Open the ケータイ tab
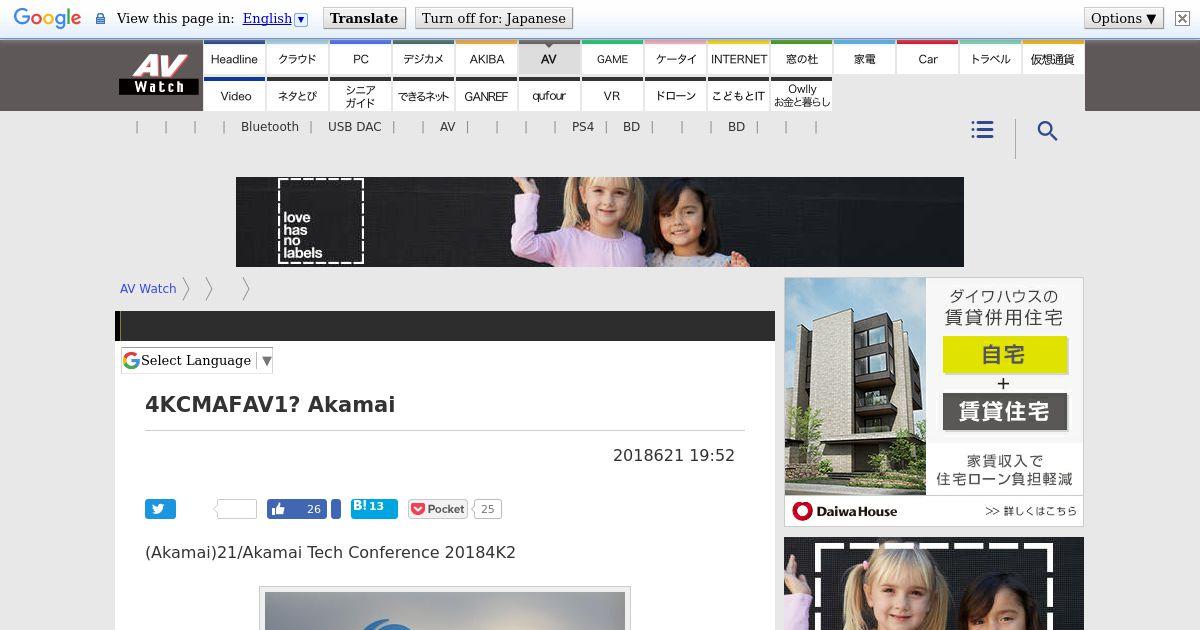This screenshot has width=1200, height=630. (x=675, y=58)
